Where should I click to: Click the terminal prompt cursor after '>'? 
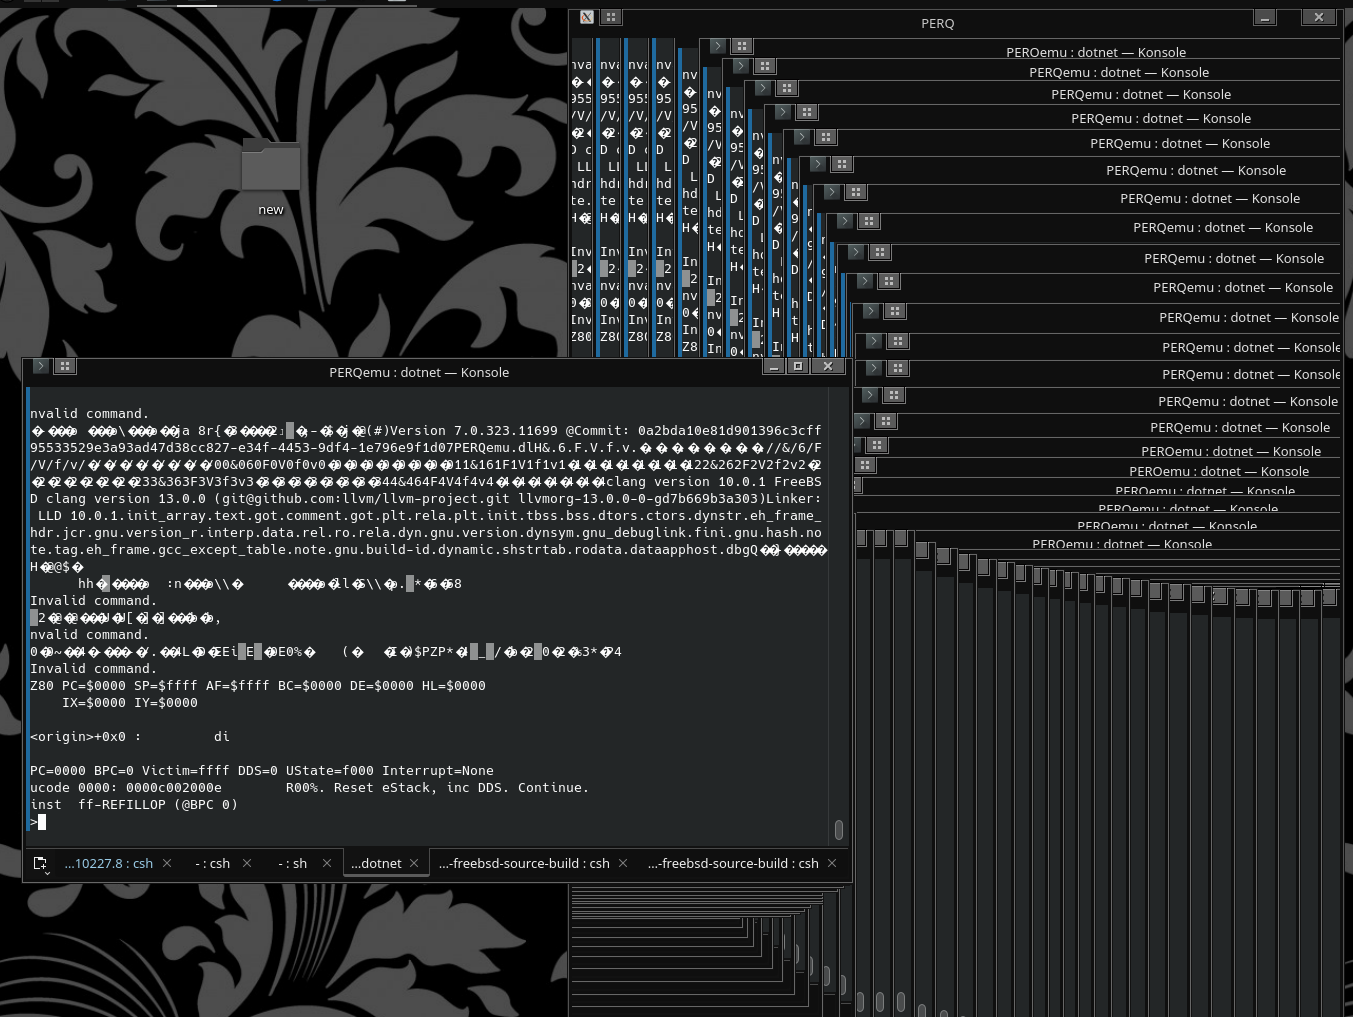(x=42, y=822)
